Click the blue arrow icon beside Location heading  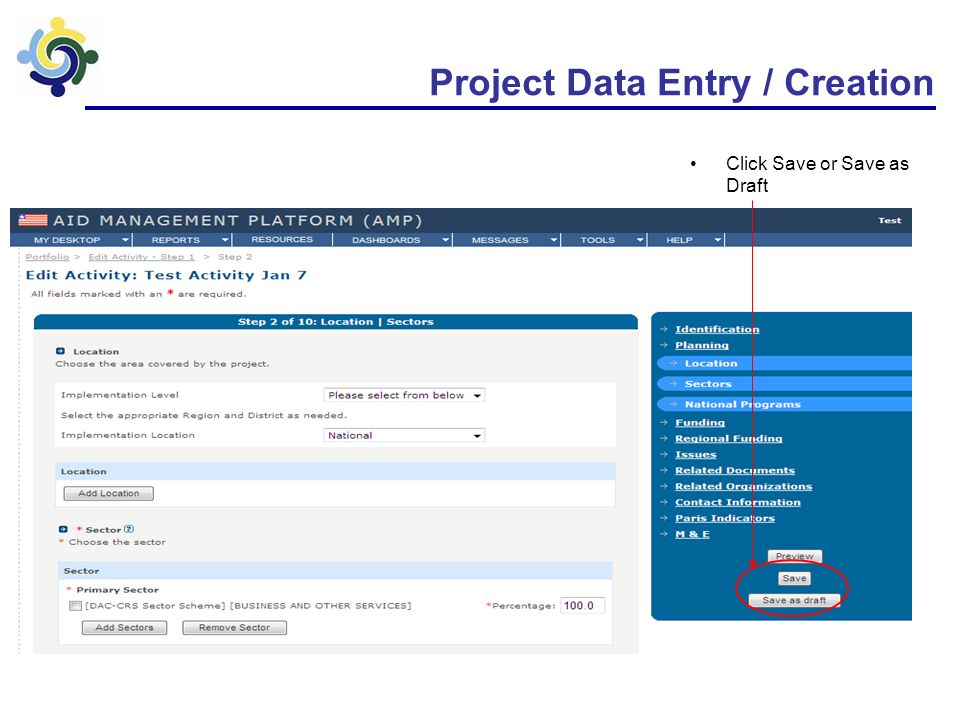click(60, 351)
